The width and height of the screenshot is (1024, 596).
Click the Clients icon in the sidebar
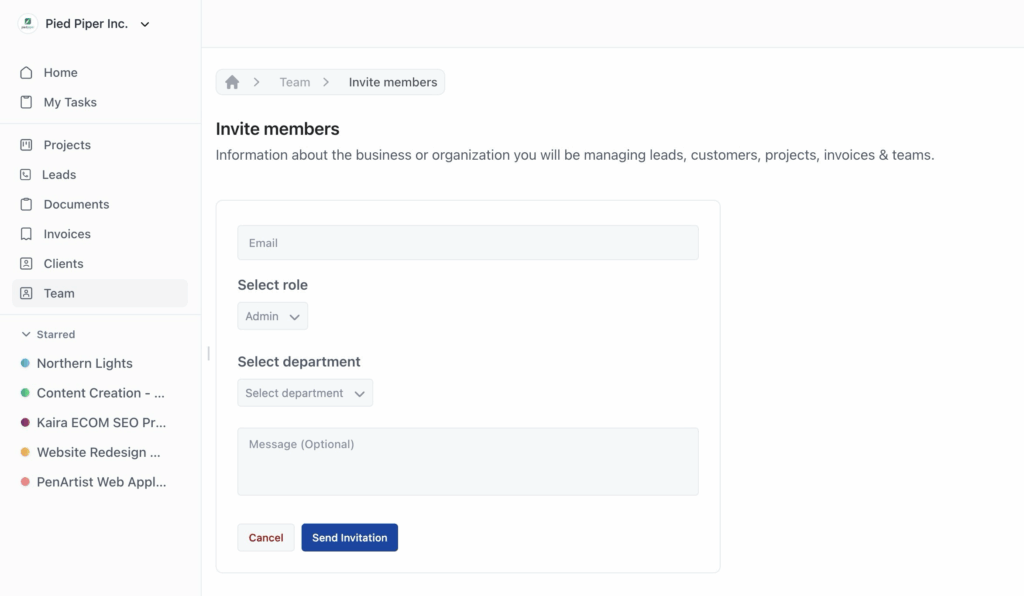[x=26, y=264]
